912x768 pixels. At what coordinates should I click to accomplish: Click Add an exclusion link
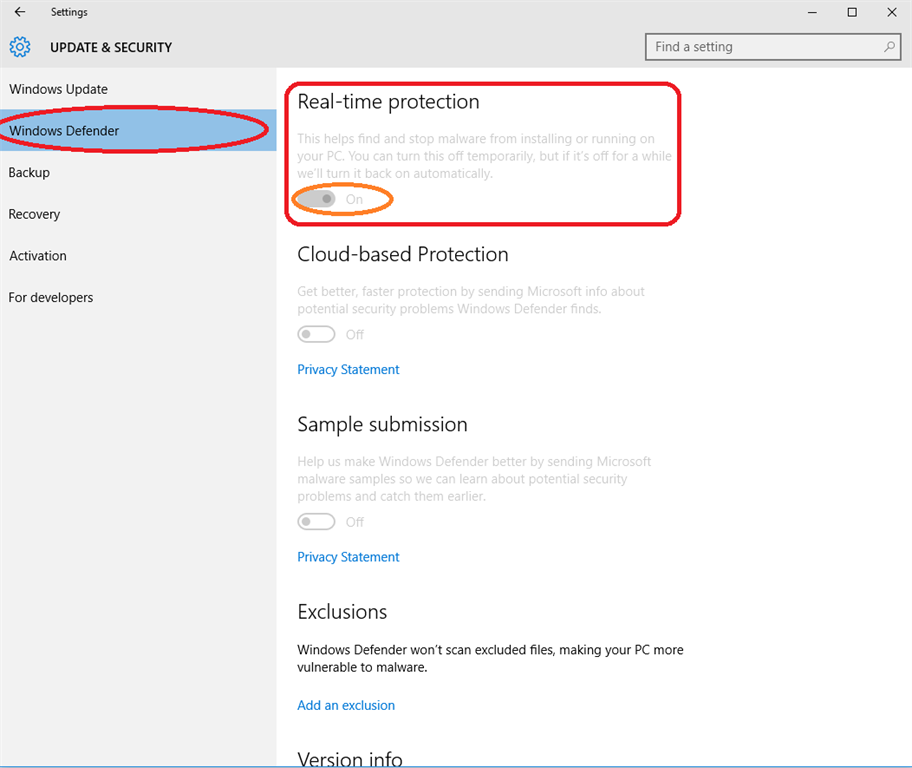pos(346,705)
